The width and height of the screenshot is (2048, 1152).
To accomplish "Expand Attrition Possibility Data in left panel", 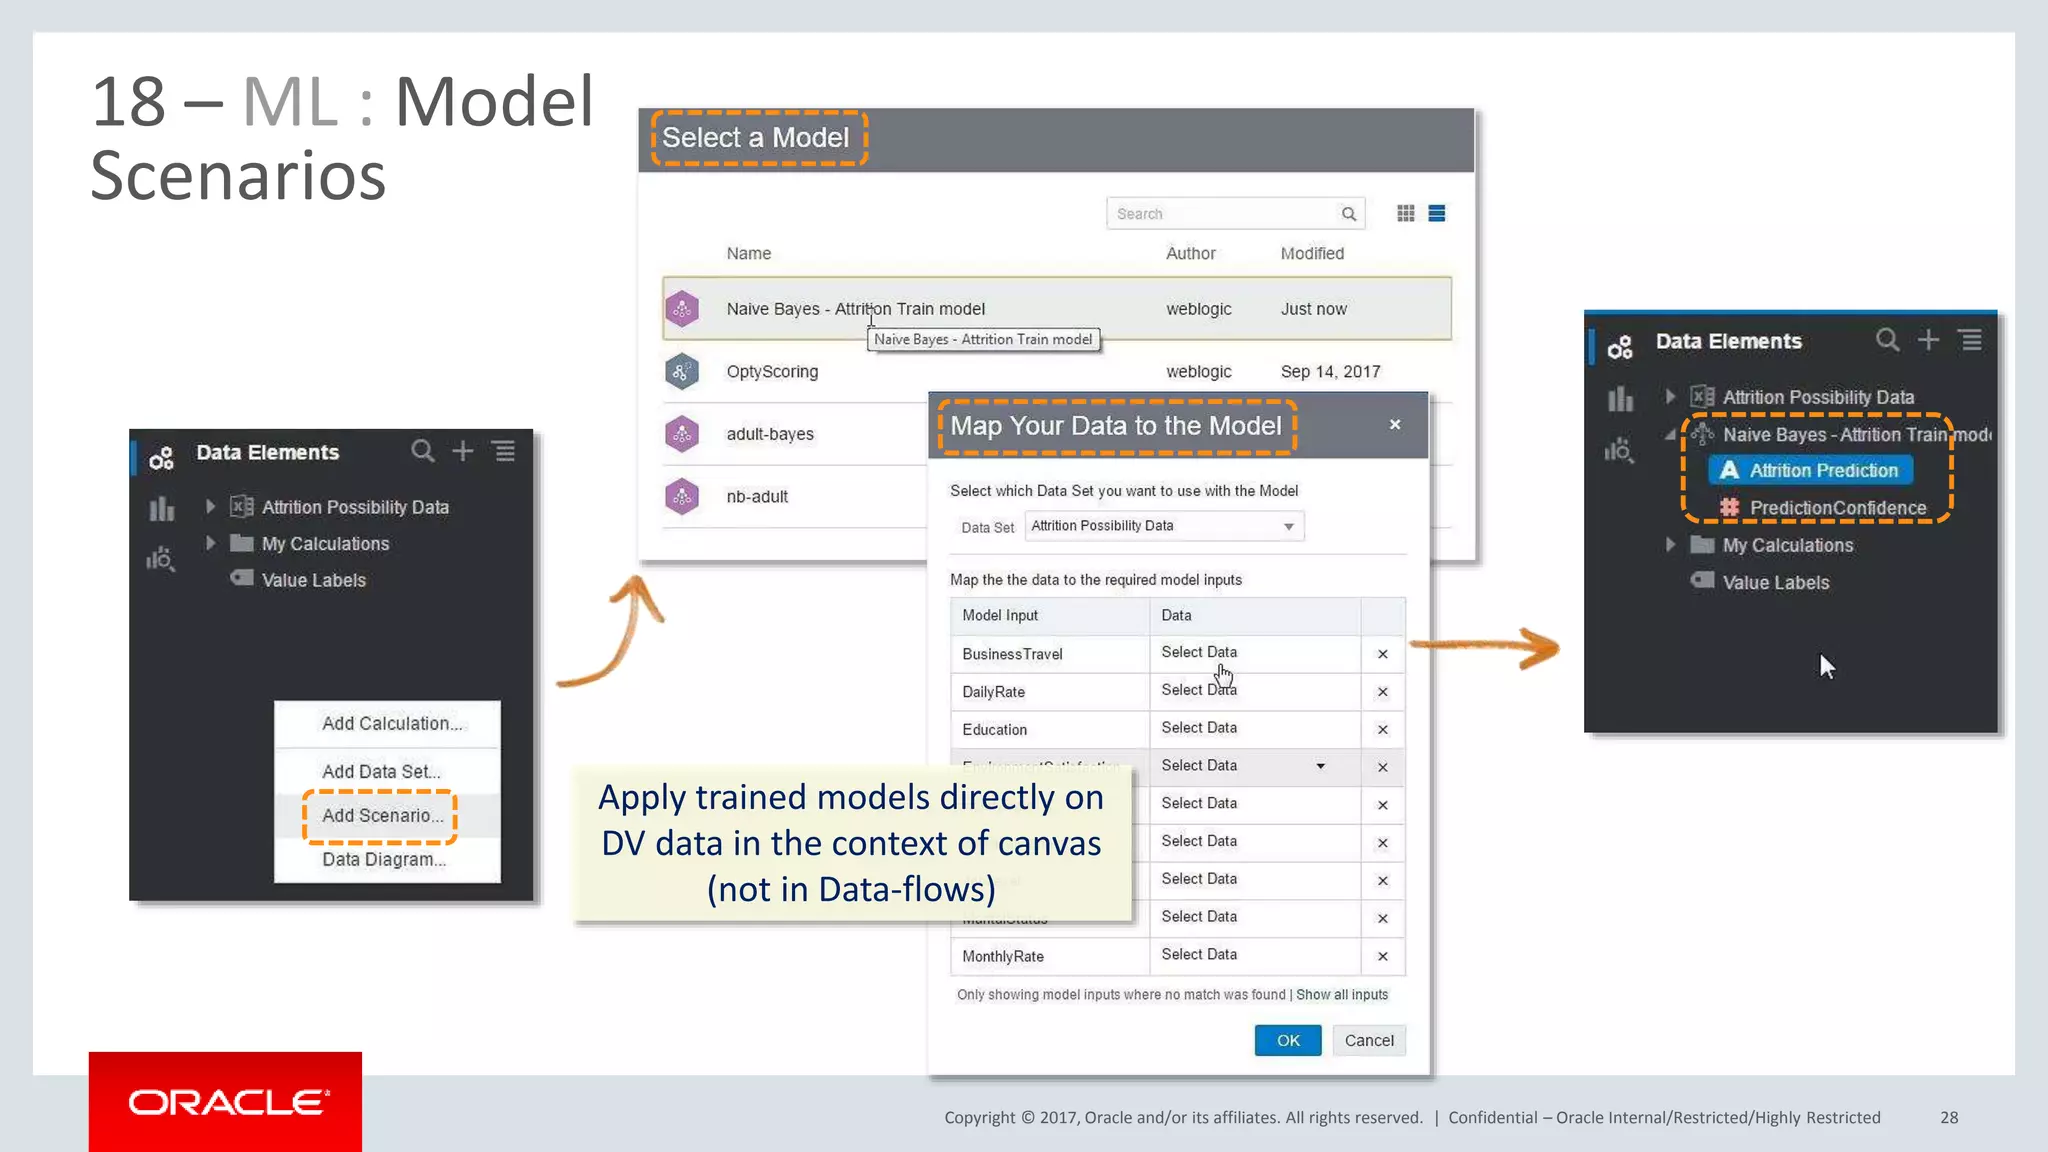I will 210,507.
